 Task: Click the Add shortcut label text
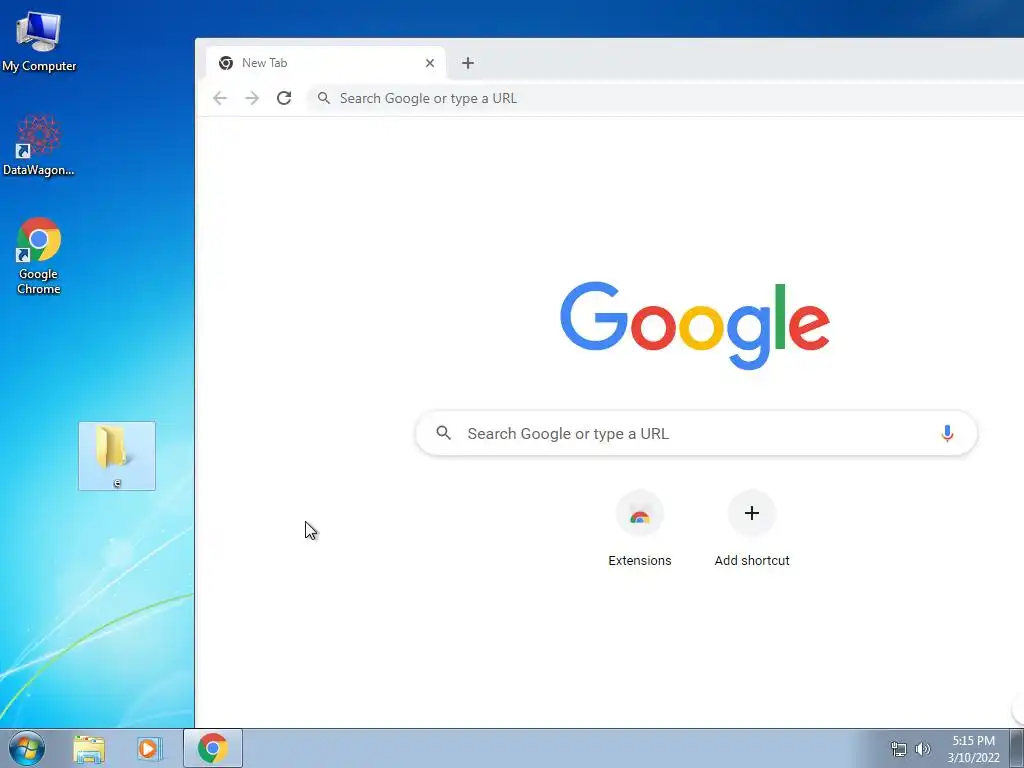[x=752, y=560]
